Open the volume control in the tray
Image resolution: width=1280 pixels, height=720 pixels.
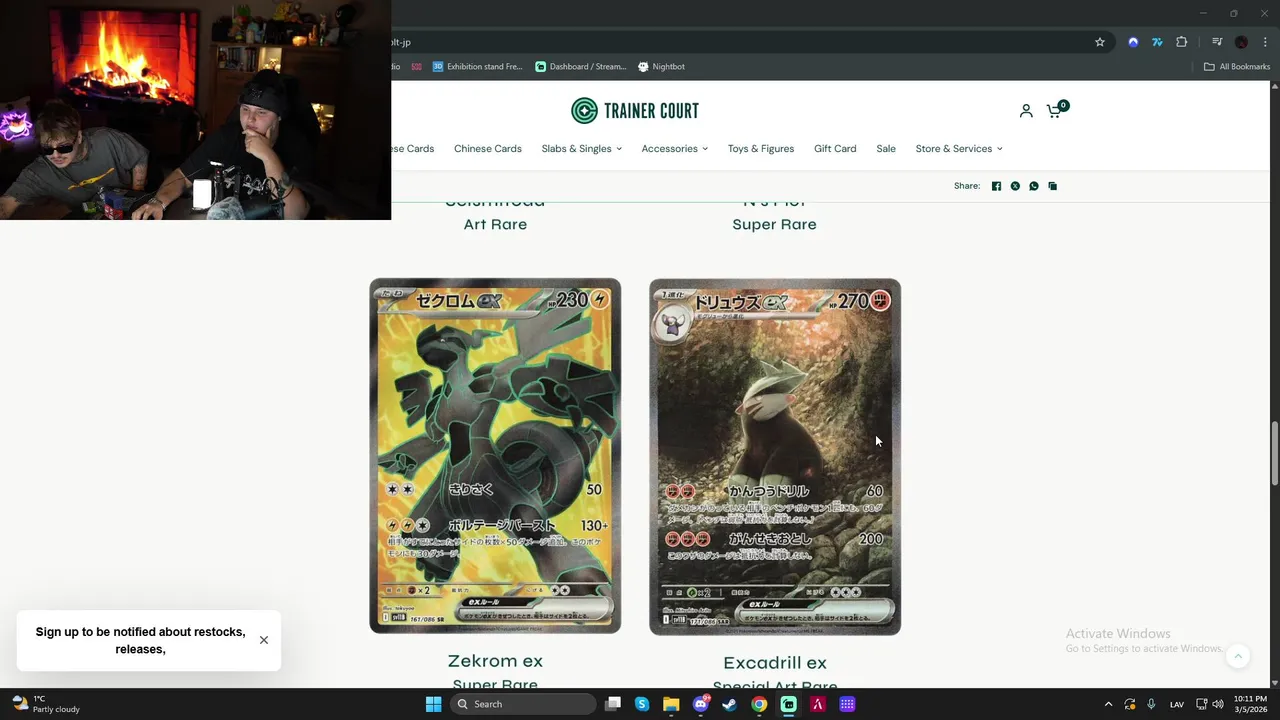[1220, 704]
